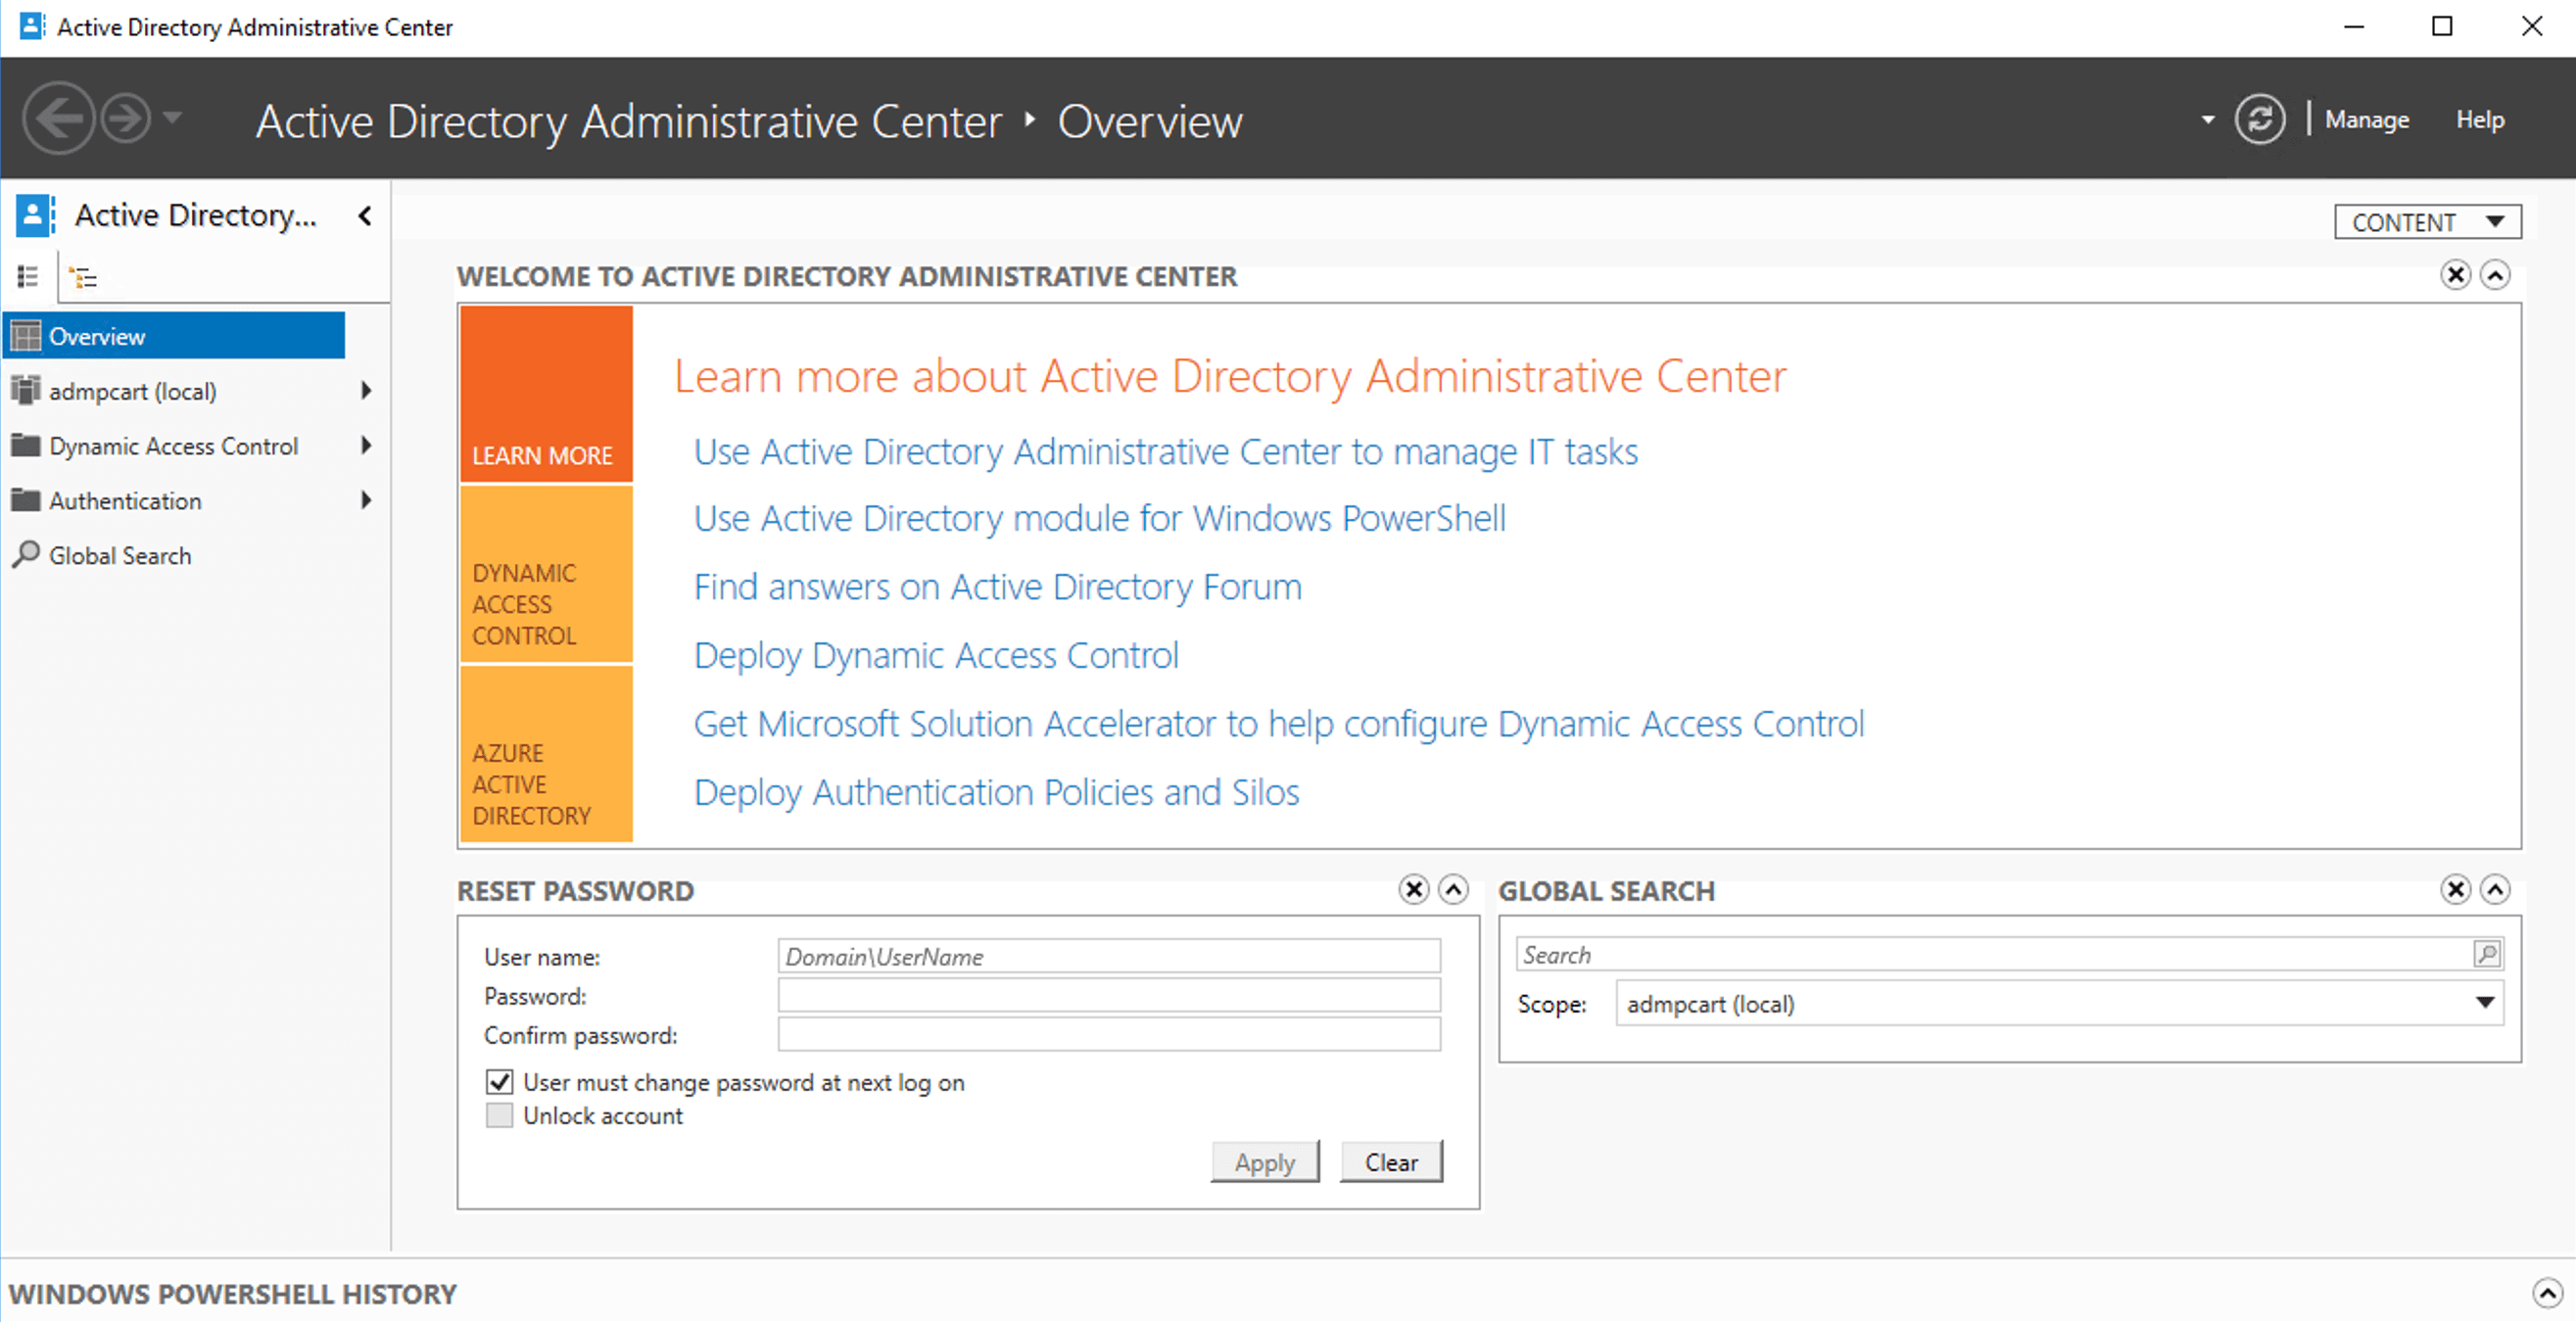Select the Global Search item in the sidebar
The height and width of the screenshot is (1322, 2576).
[120, 555]
